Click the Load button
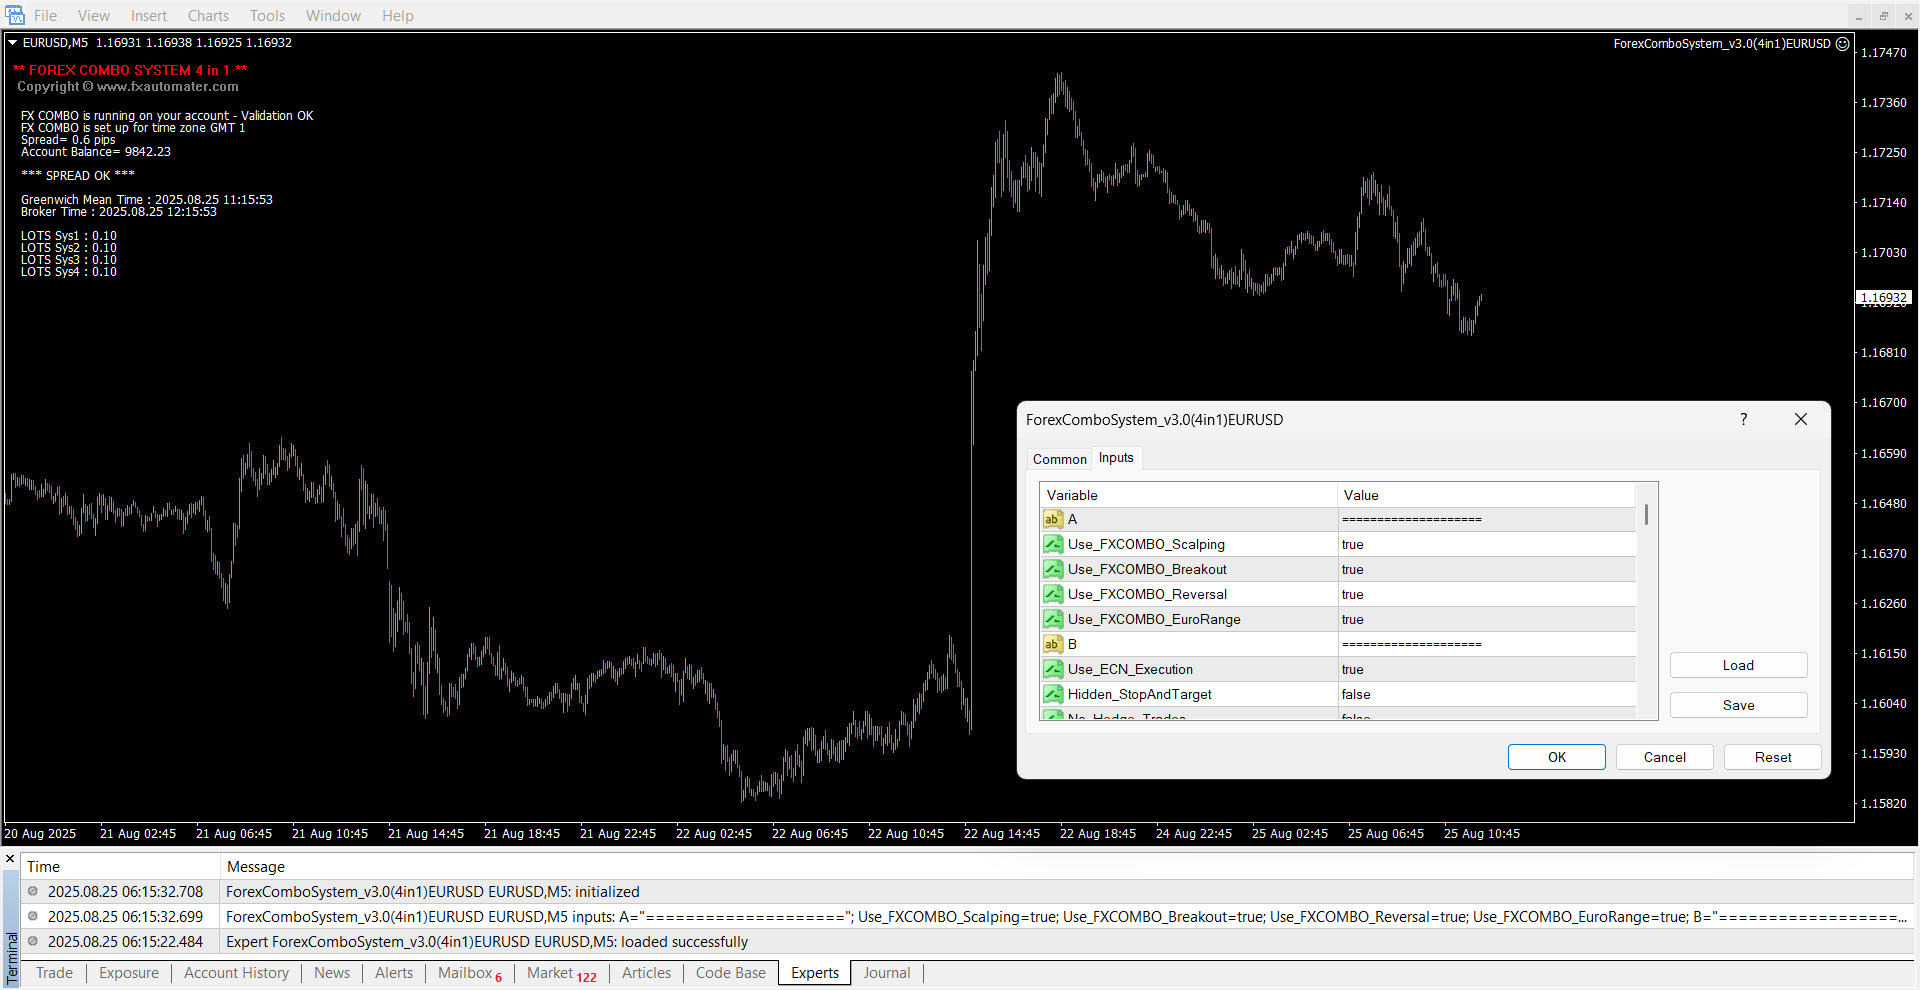 point(1737,665)
